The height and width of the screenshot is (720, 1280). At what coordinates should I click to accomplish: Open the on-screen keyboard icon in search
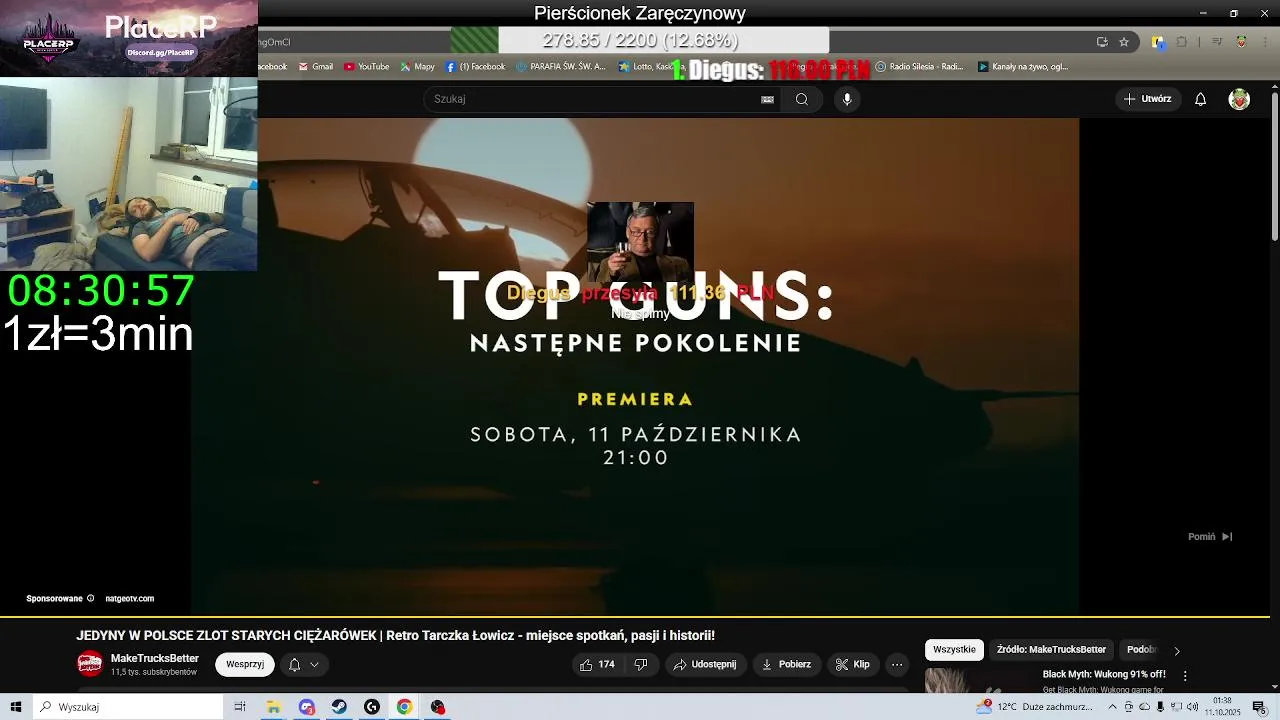(x=767, y=99)
